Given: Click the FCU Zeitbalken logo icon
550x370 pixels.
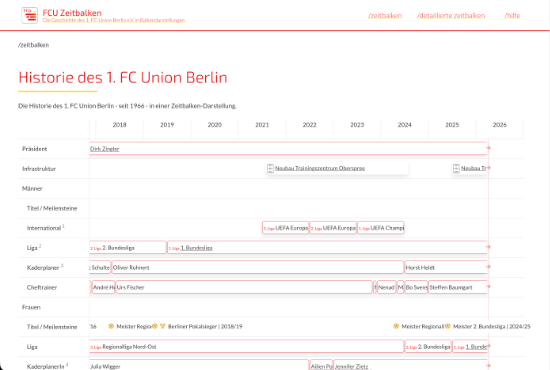Looking at the screenshot, I should (29, 15).
